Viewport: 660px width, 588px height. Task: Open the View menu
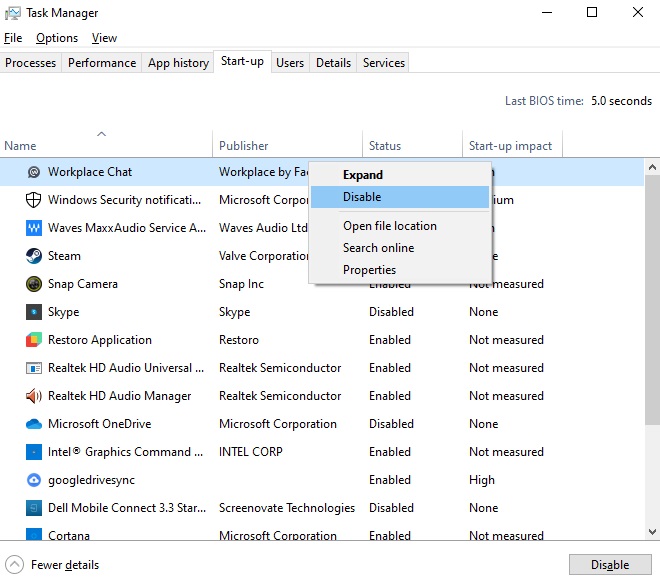coord(104,38)
